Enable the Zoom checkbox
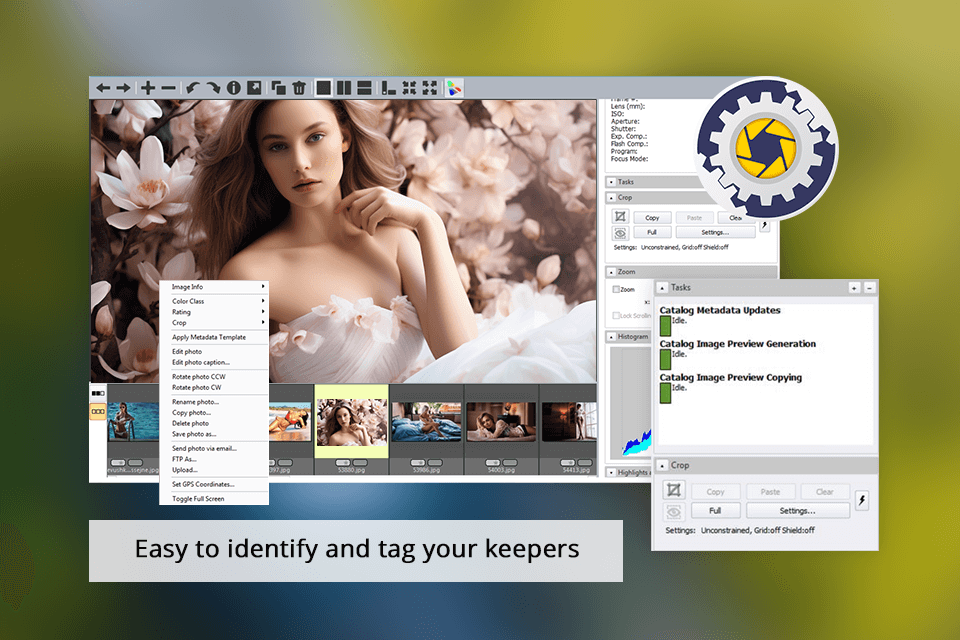 point(617,290)
